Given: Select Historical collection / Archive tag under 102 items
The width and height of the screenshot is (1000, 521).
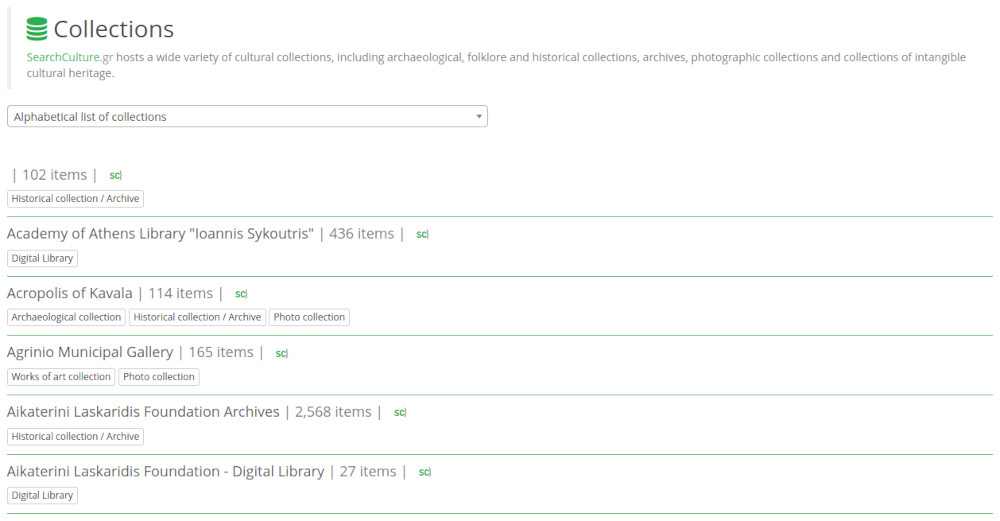Looking at the screenshot, I should click(75, 199).
